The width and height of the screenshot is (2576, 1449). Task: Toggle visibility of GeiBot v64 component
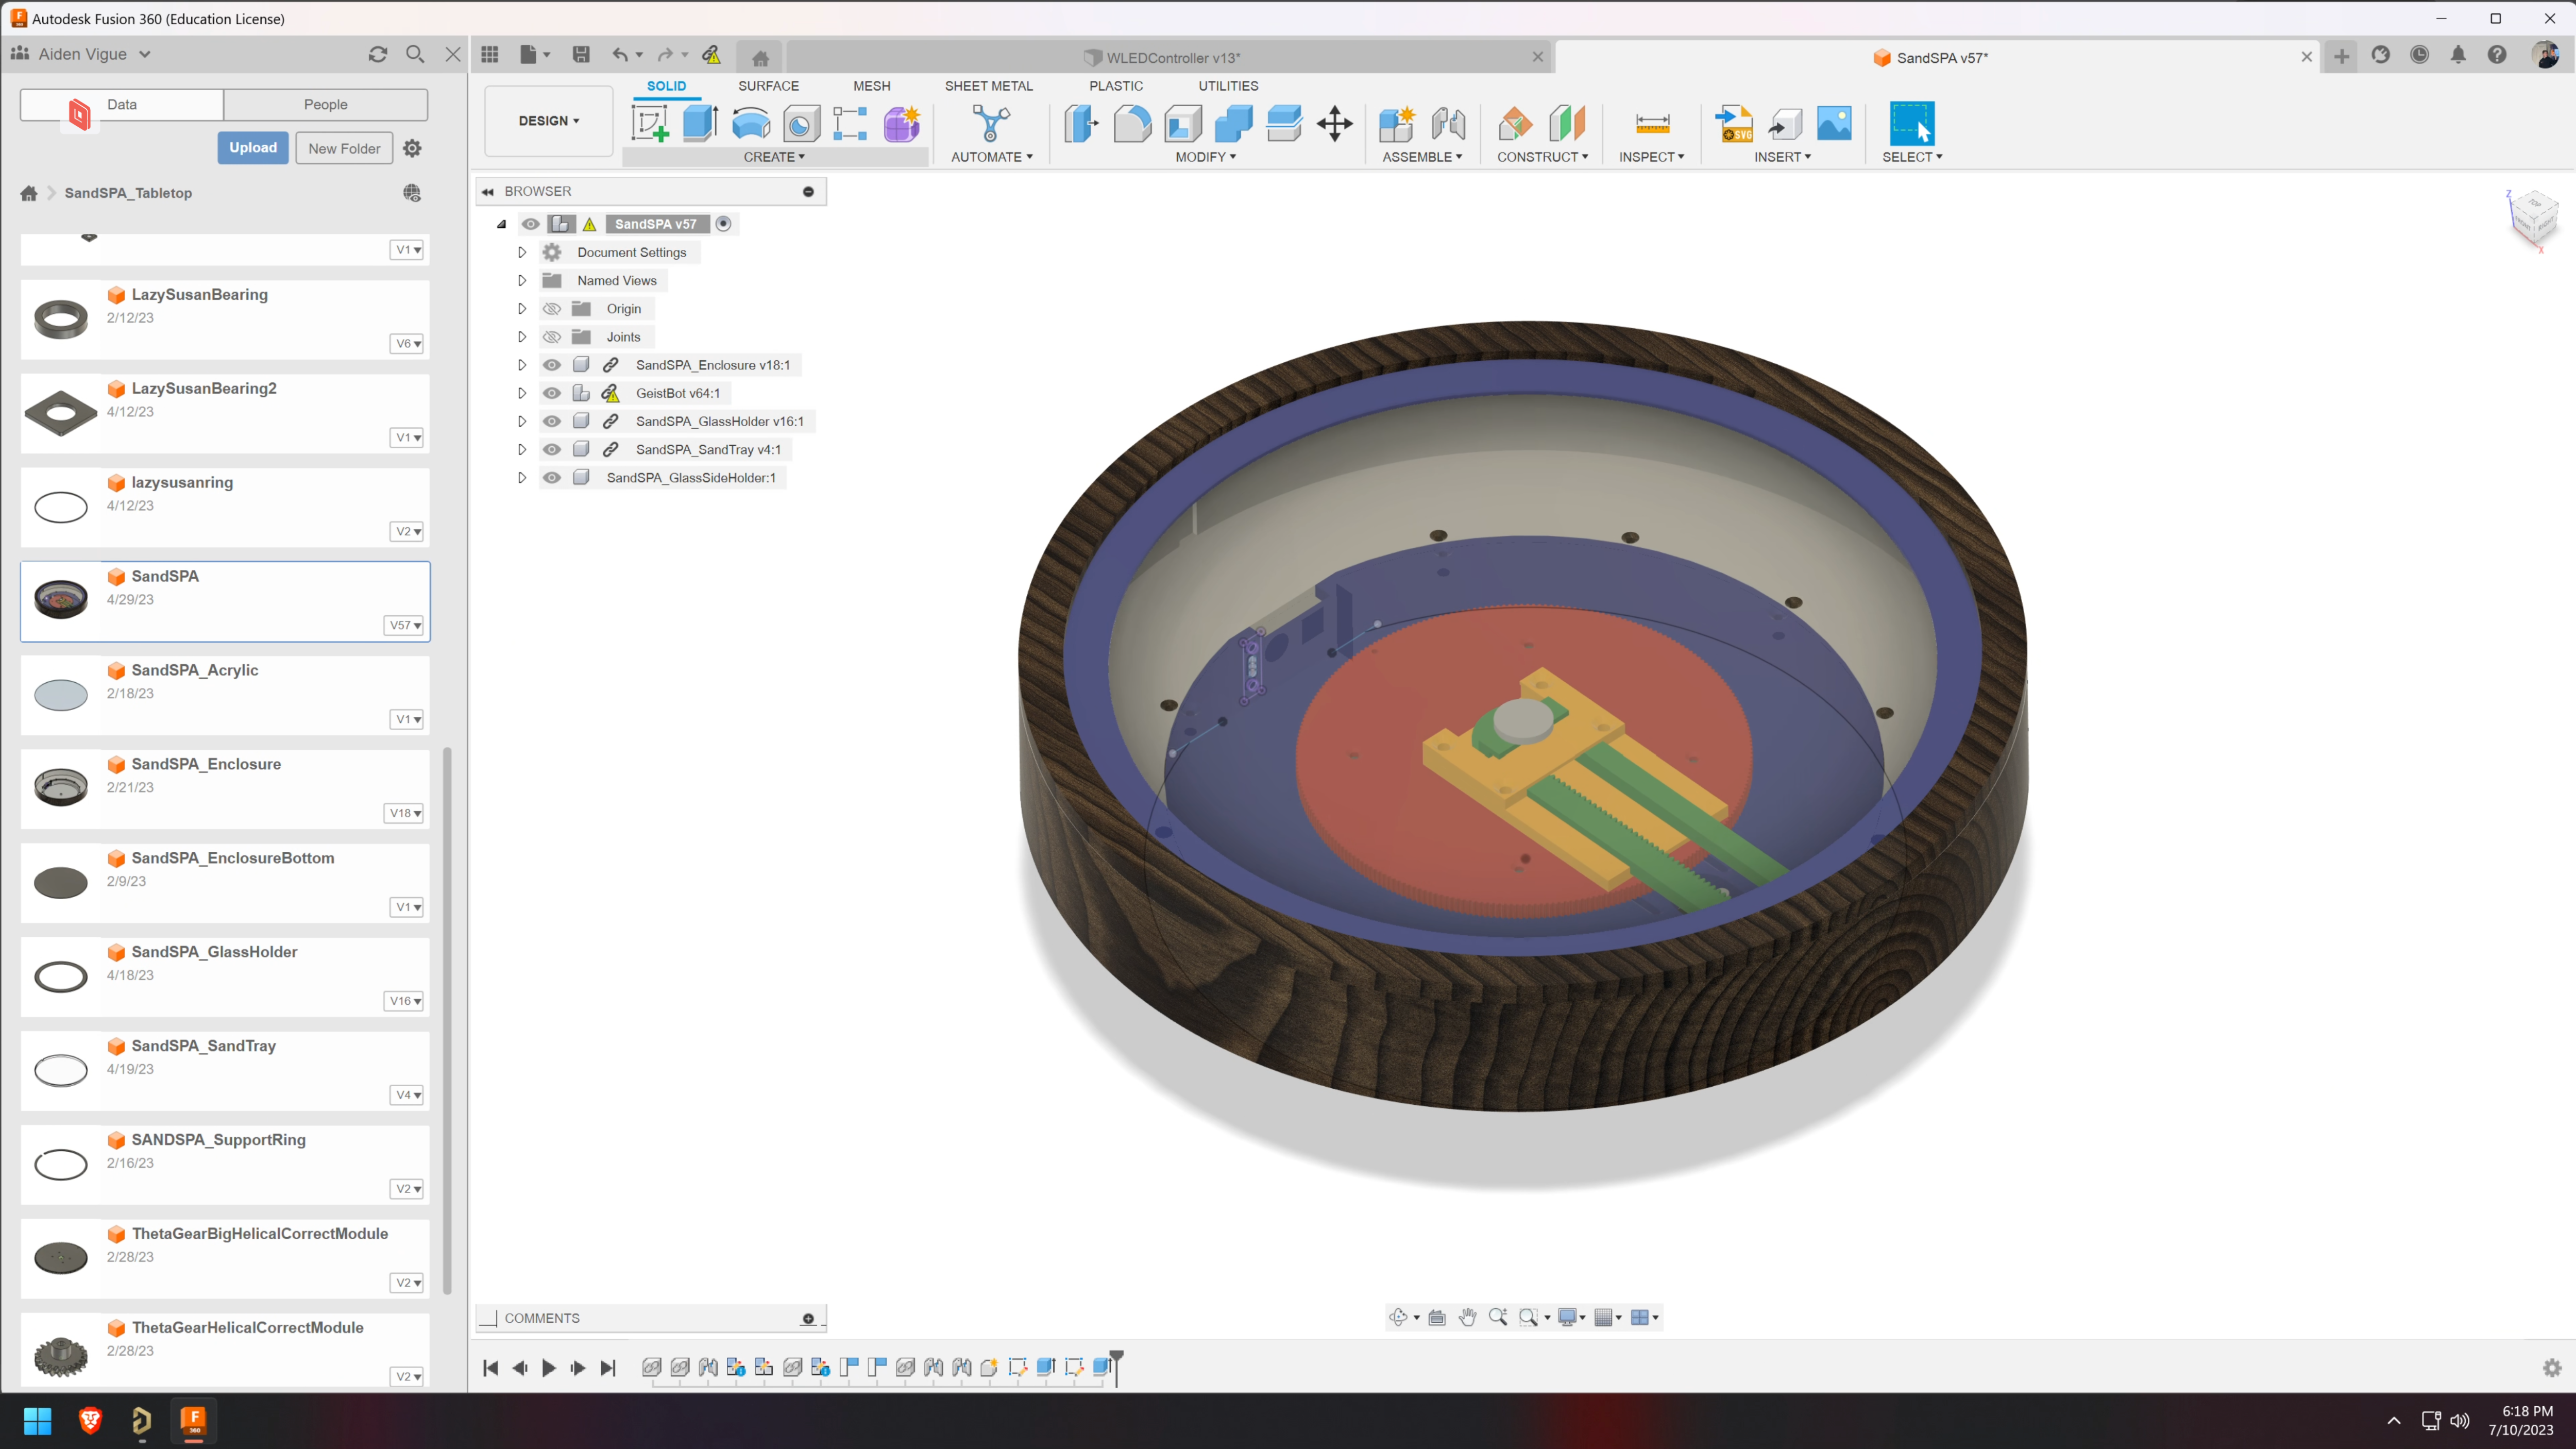pyautogui.click(x=550, y=393)
